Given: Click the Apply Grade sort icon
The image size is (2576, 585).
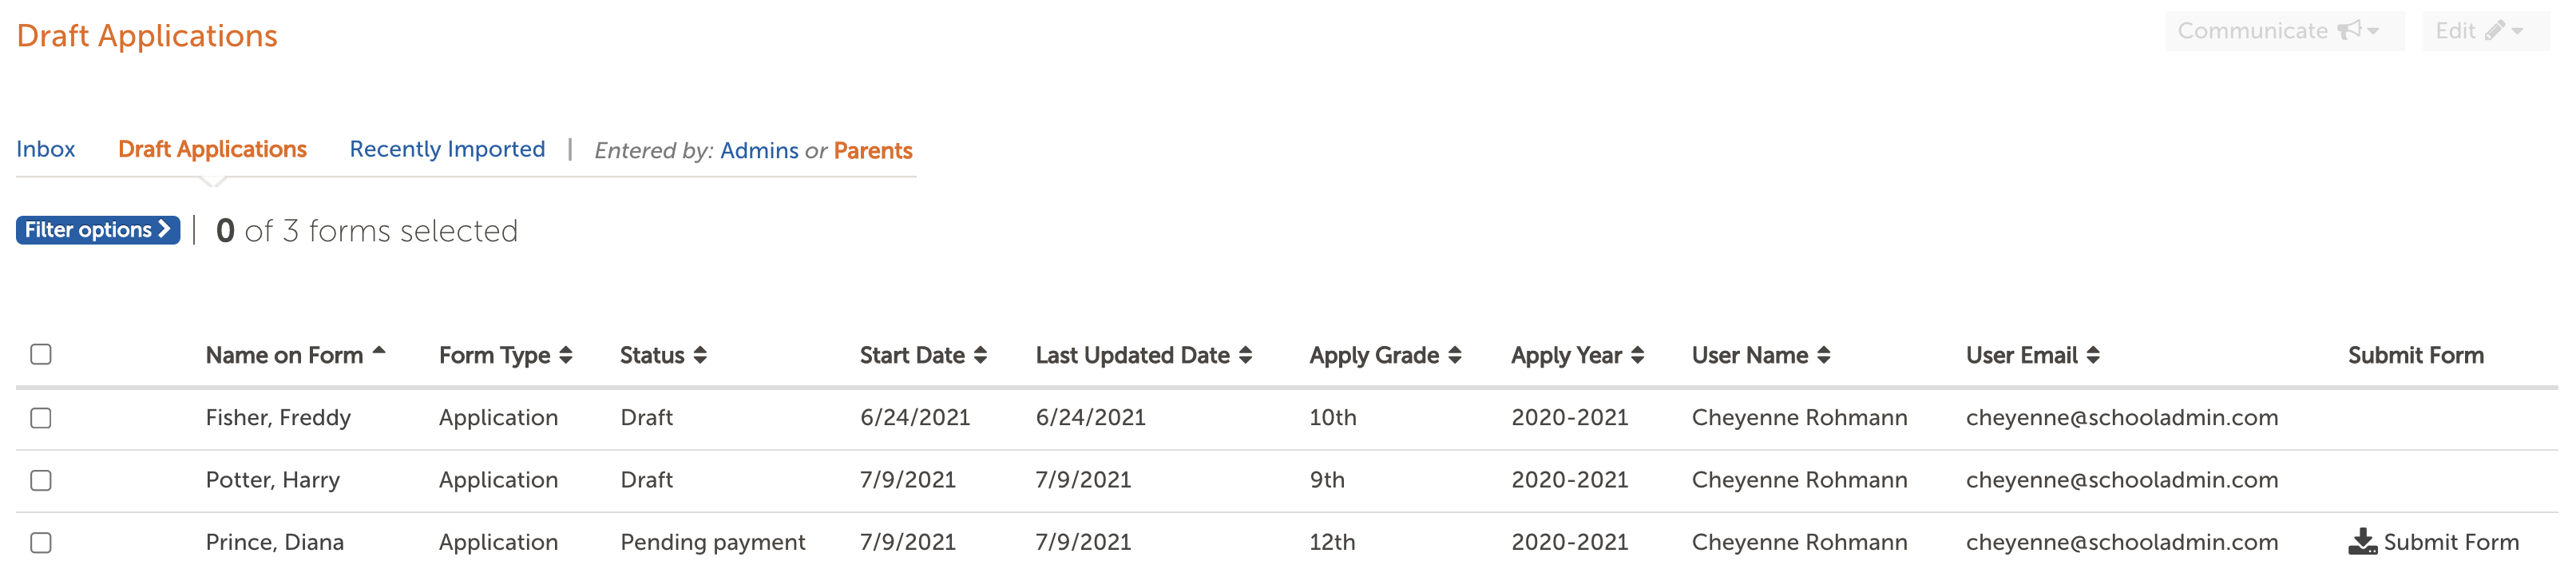Looking at the screenshot, I should pyautogui.click(x=1454, y=354).
